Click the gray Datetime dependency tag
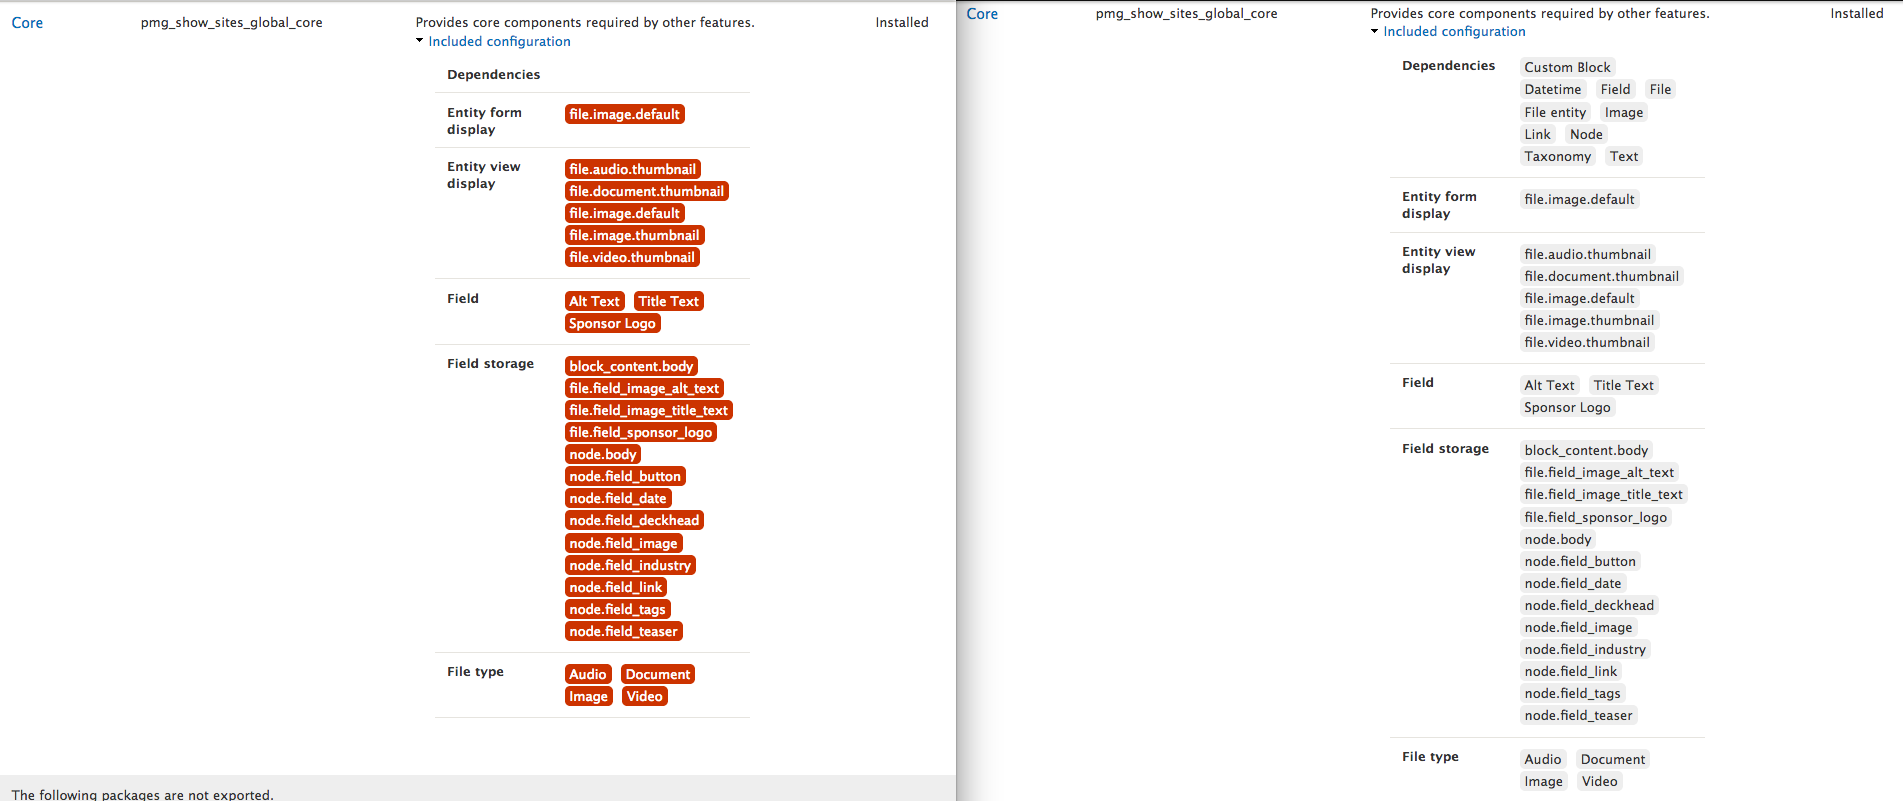The image size is (1903, 801). [1553, 89]
